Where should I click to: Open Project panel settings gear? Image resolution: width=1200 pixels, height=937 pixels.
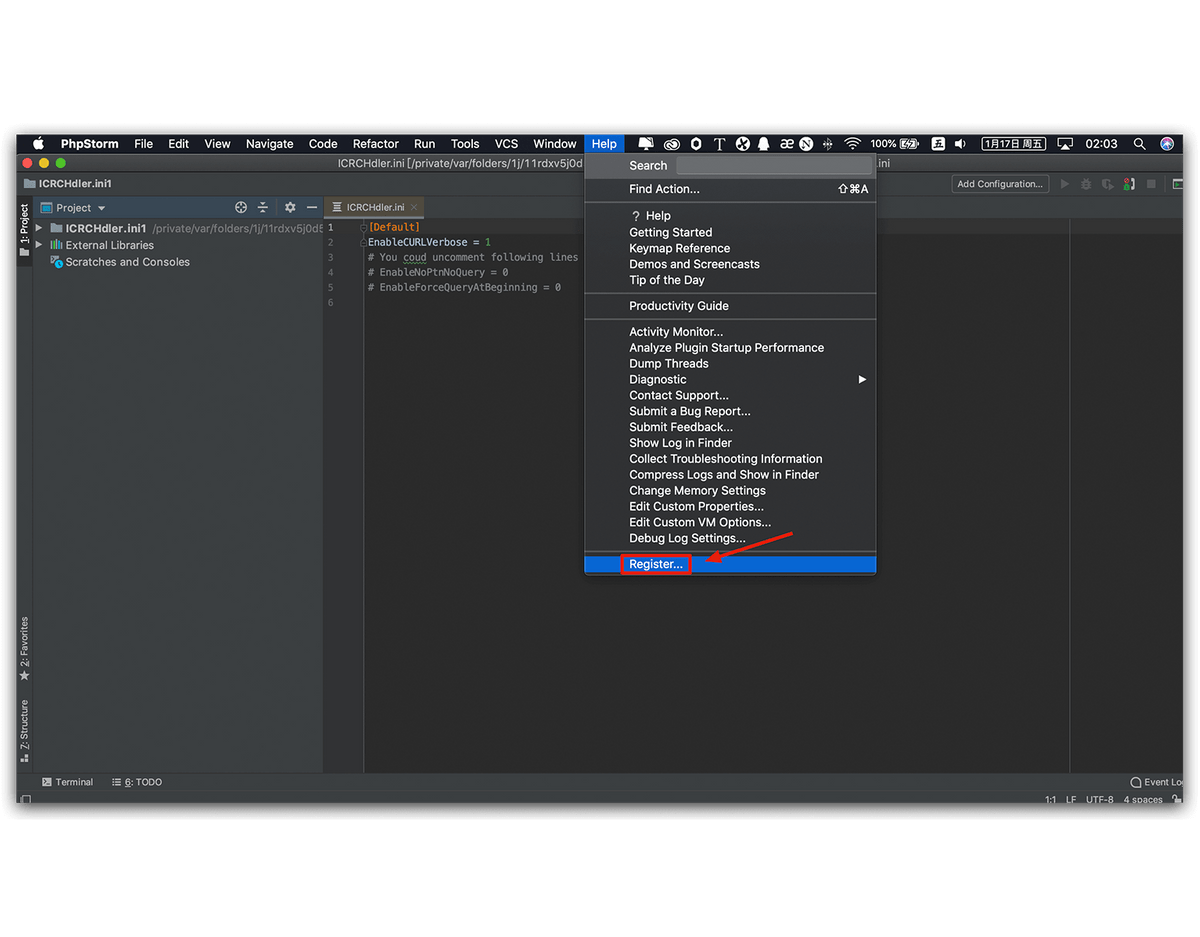[x=290, y=208]
